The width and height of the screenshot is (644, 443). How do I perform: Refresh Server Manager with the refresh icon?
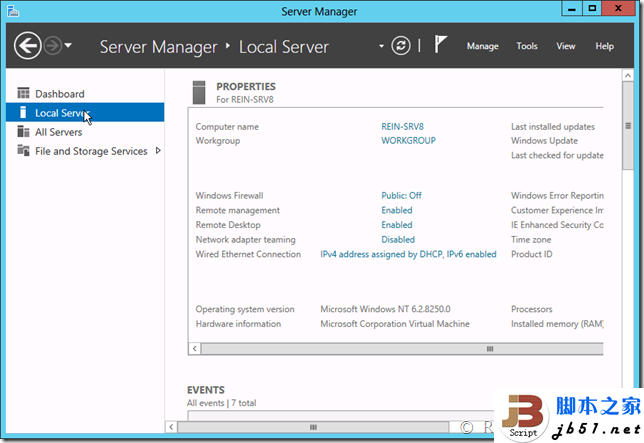400,46
